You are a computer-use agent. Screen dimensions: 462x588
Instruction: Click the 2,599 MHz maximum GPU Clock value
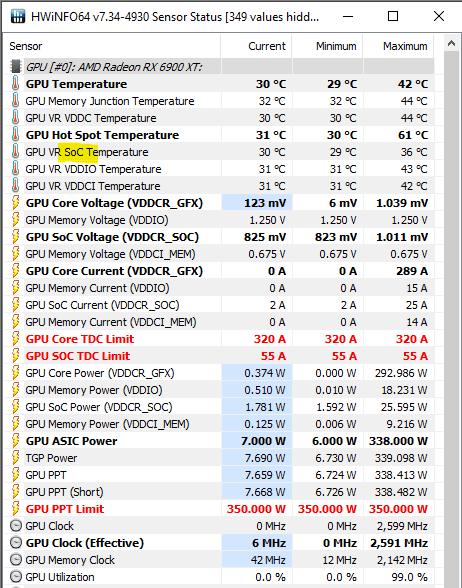pyautogui.click(x=402, y=526)
